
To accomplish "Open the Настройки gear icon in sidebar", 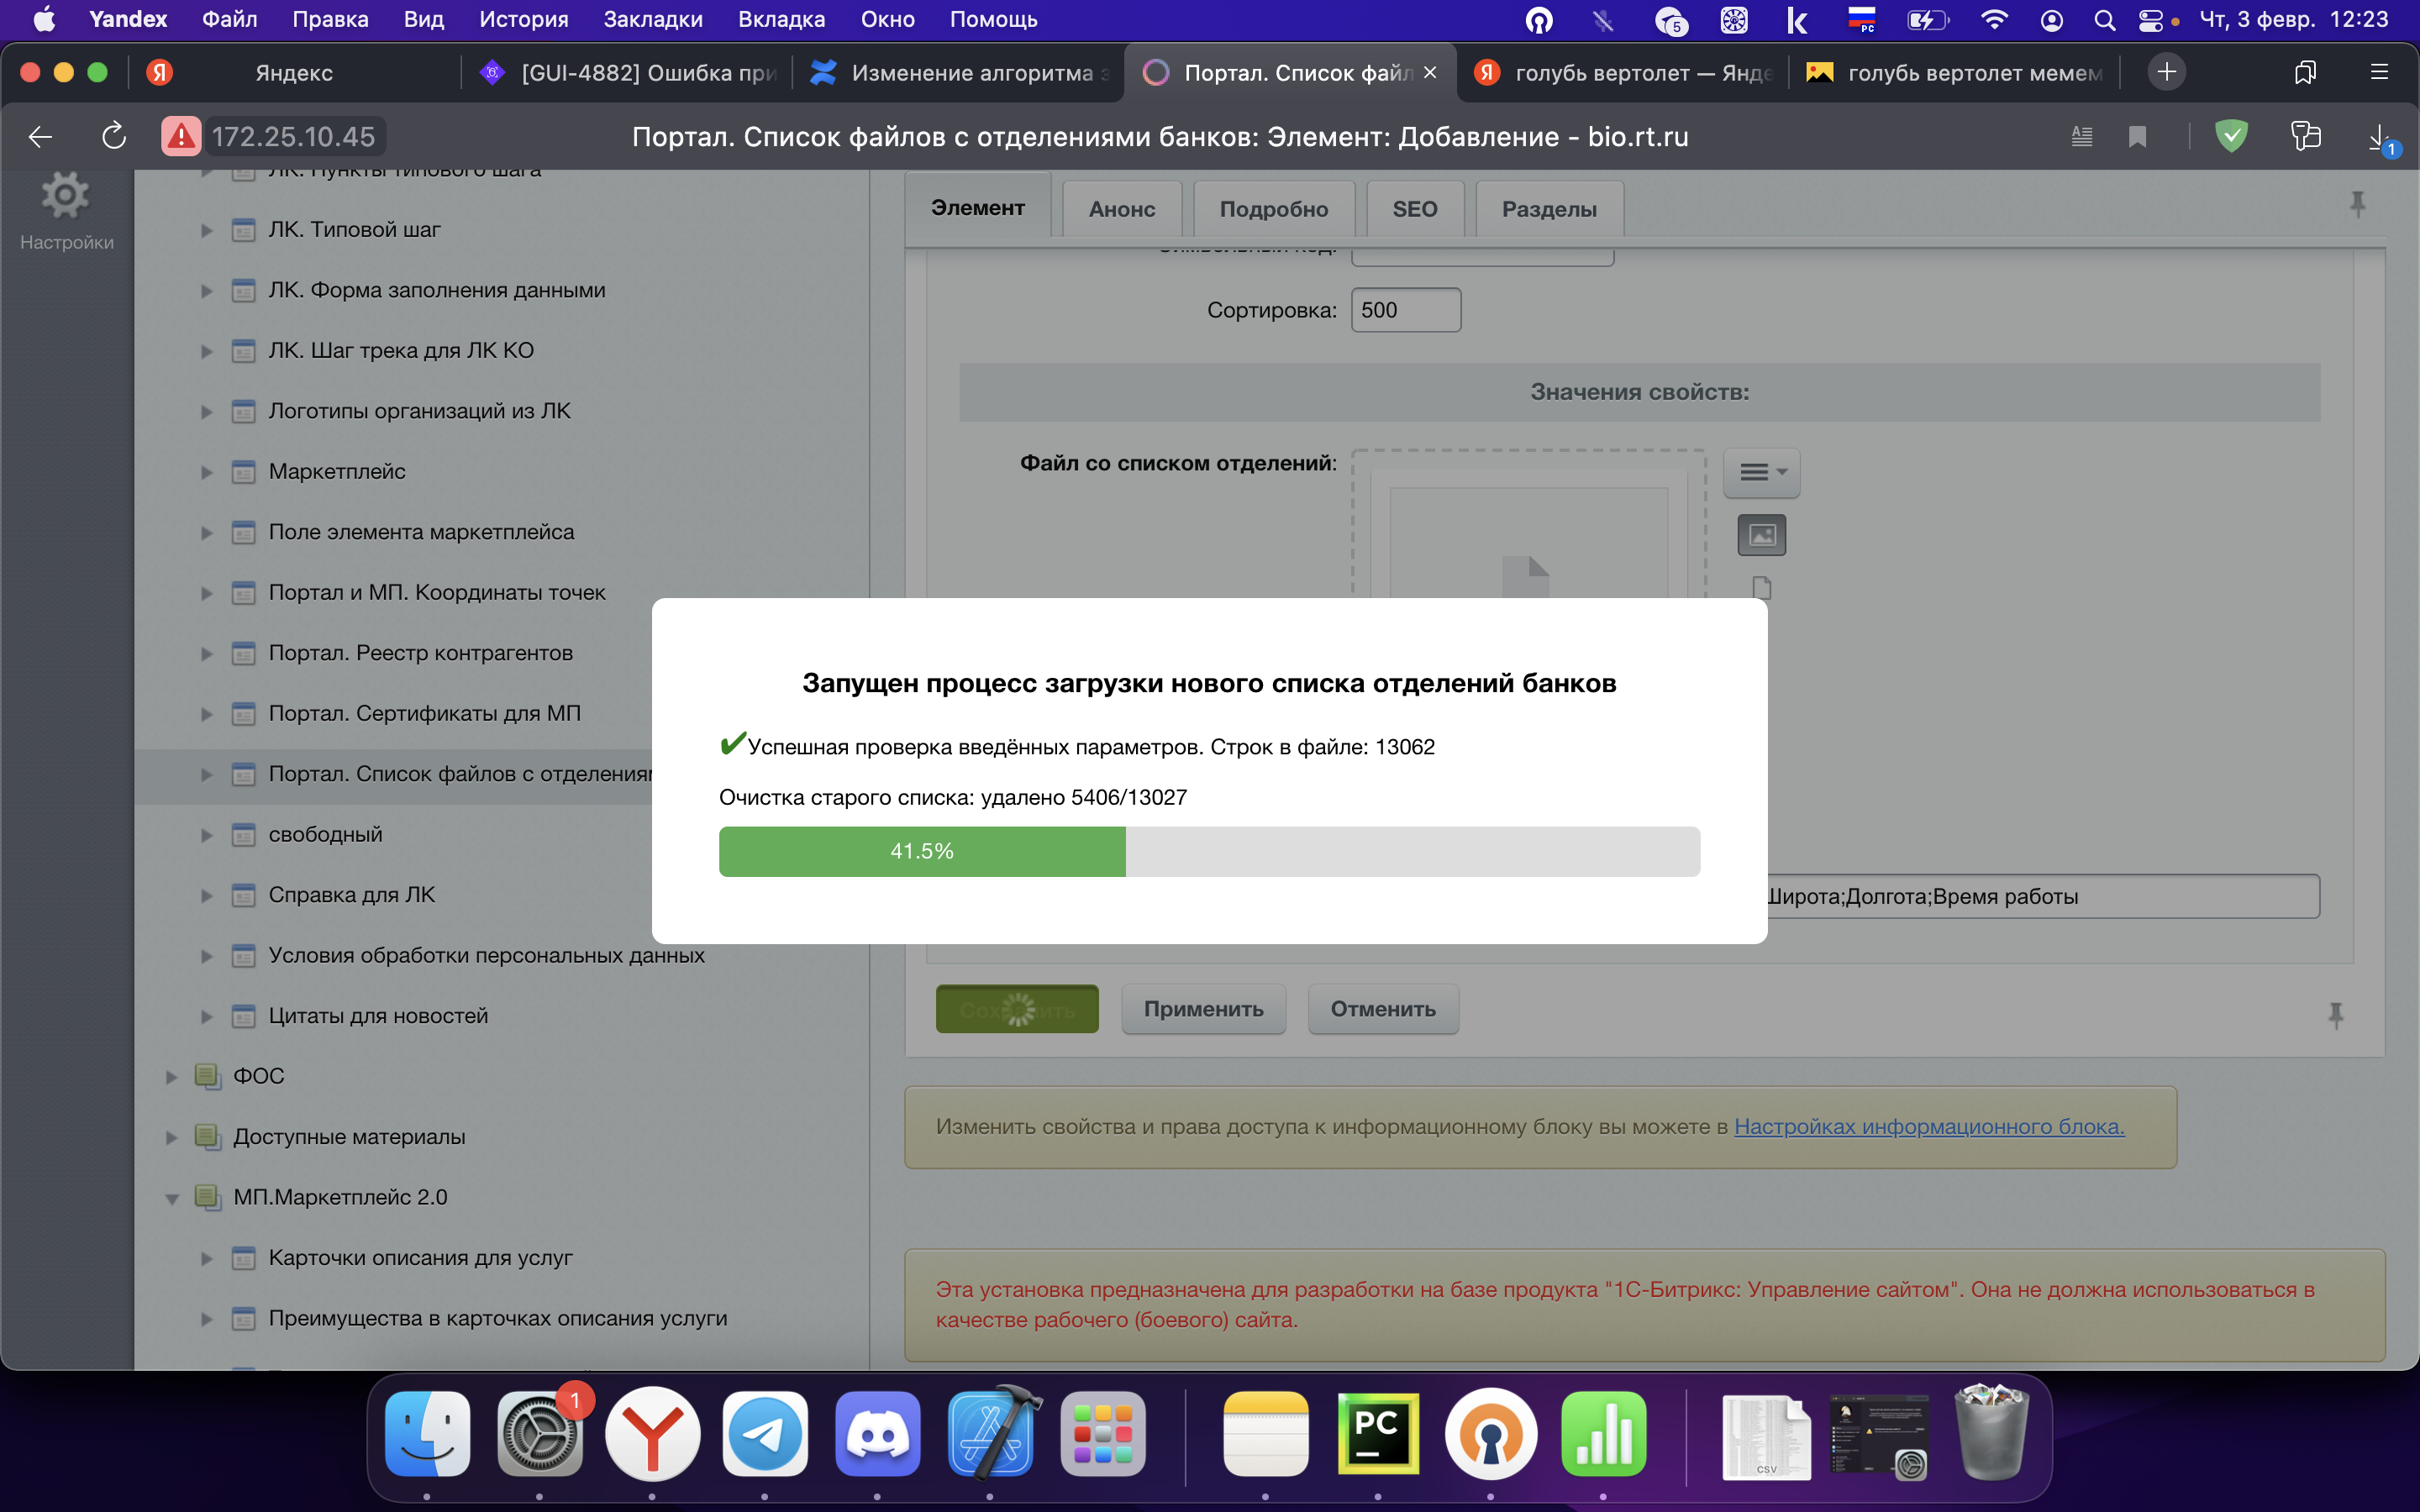I will [65, 196].
